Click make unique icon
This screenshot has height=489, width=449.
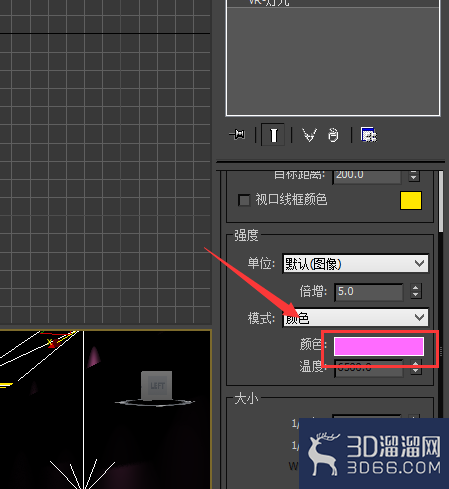coord(310,135)
